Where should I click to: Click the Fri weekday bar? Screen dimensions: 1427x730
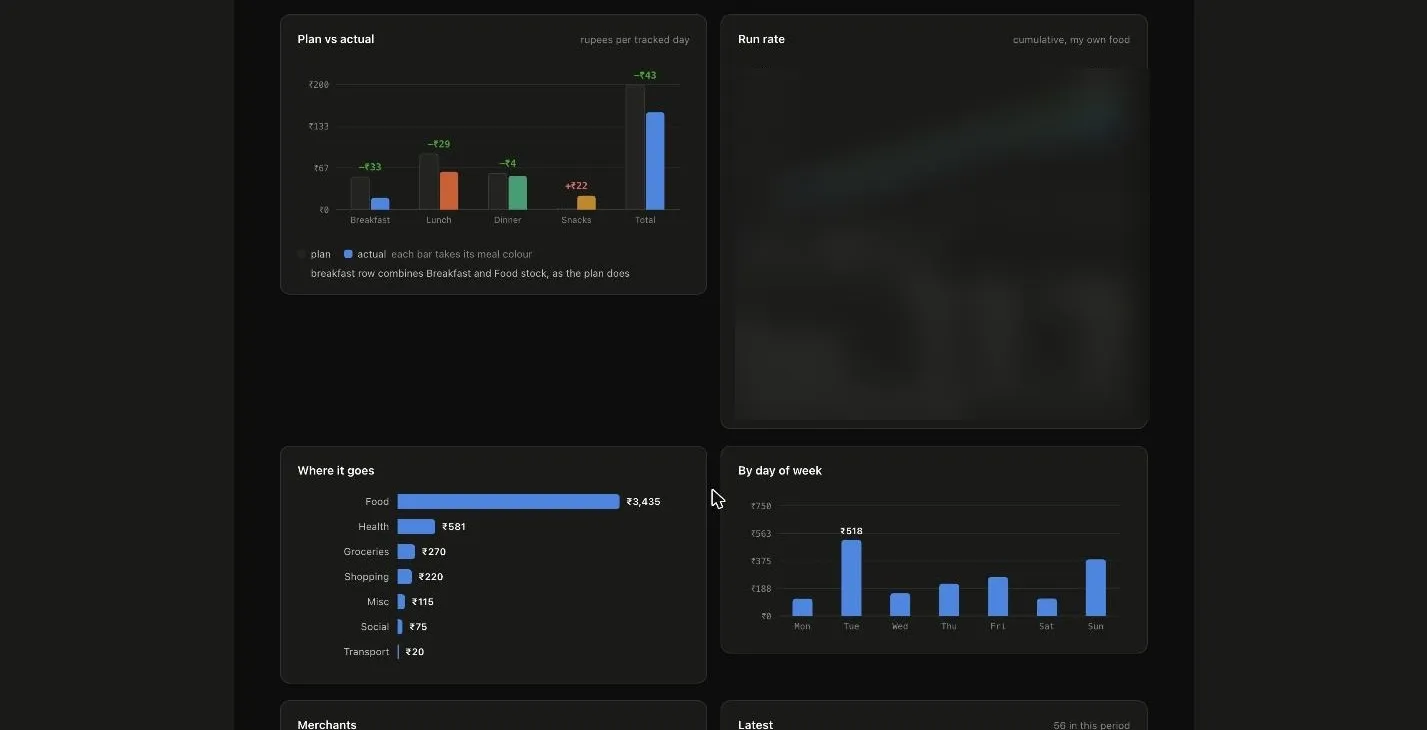998,597
